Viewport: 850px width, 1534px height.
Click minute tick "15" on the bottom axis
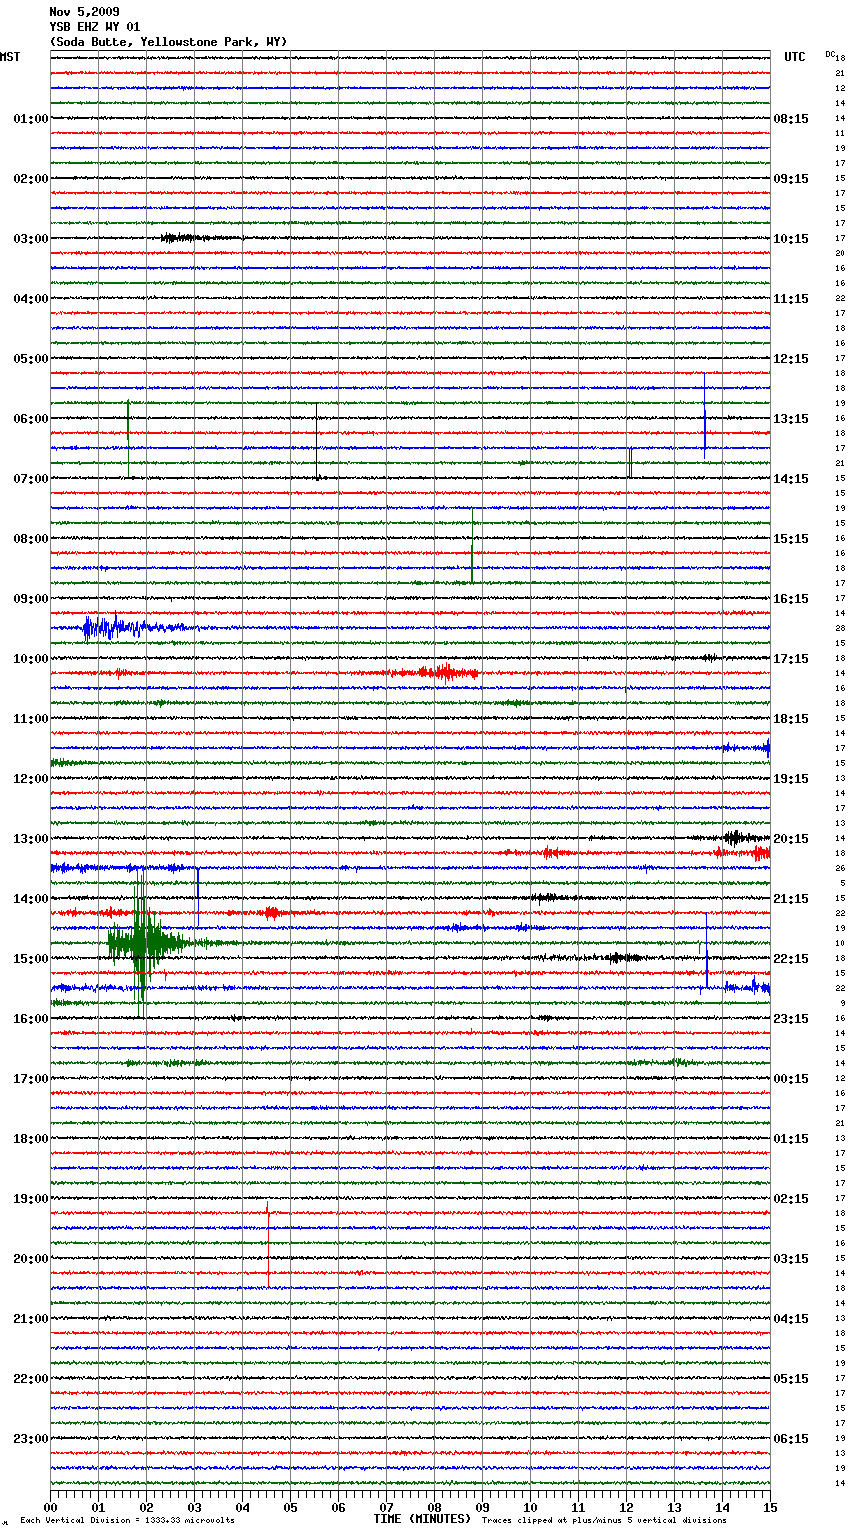(x=770, y=1507)
